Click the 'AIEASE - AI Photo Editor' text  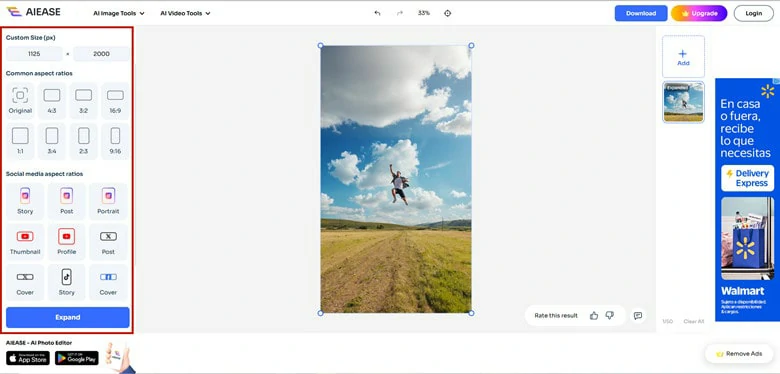point(39,343)
